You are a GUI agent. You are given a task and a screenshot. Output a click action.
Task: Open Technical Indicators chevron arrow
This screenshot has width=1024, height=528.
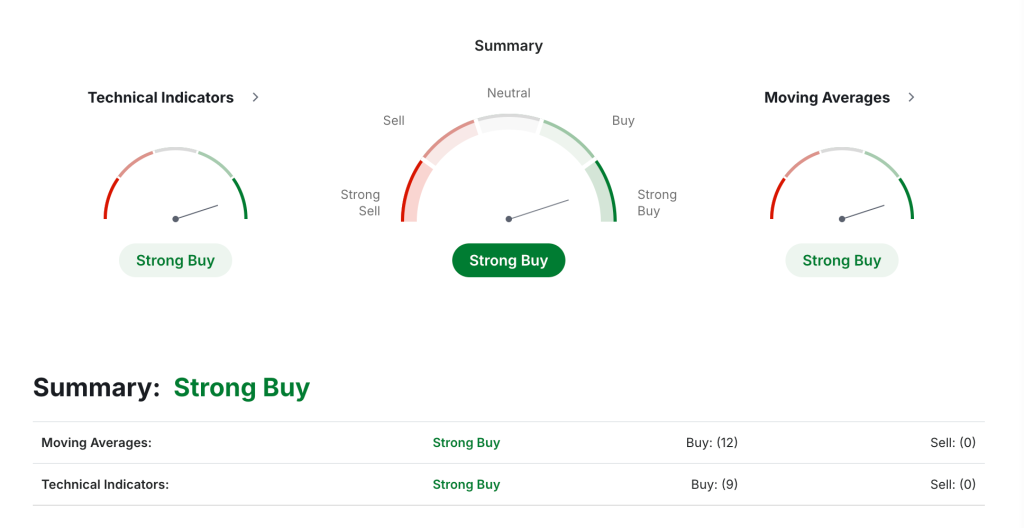[x=255, y=97]
